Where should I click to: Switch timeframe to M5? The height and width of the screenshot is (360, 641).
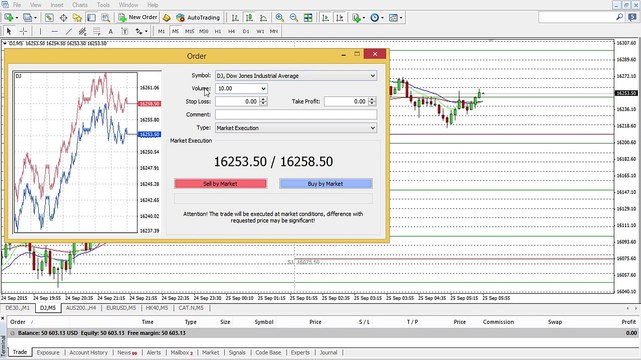175,31
